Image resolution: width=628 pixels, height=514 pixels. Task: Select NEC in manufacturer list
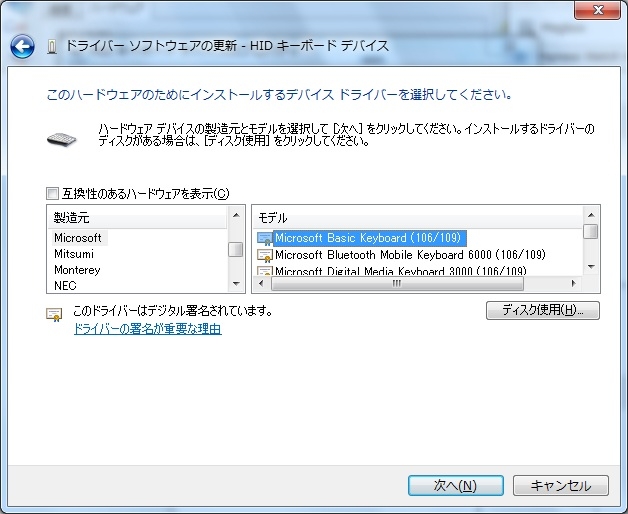[65, 286]
